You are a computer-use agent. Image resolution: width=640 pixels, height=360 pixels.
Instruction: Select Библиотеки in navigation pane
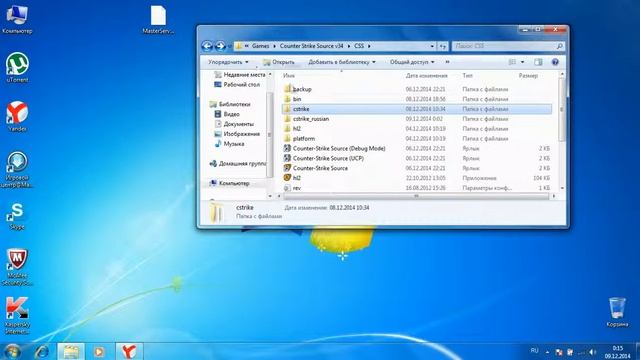click(x=230, y=104)
